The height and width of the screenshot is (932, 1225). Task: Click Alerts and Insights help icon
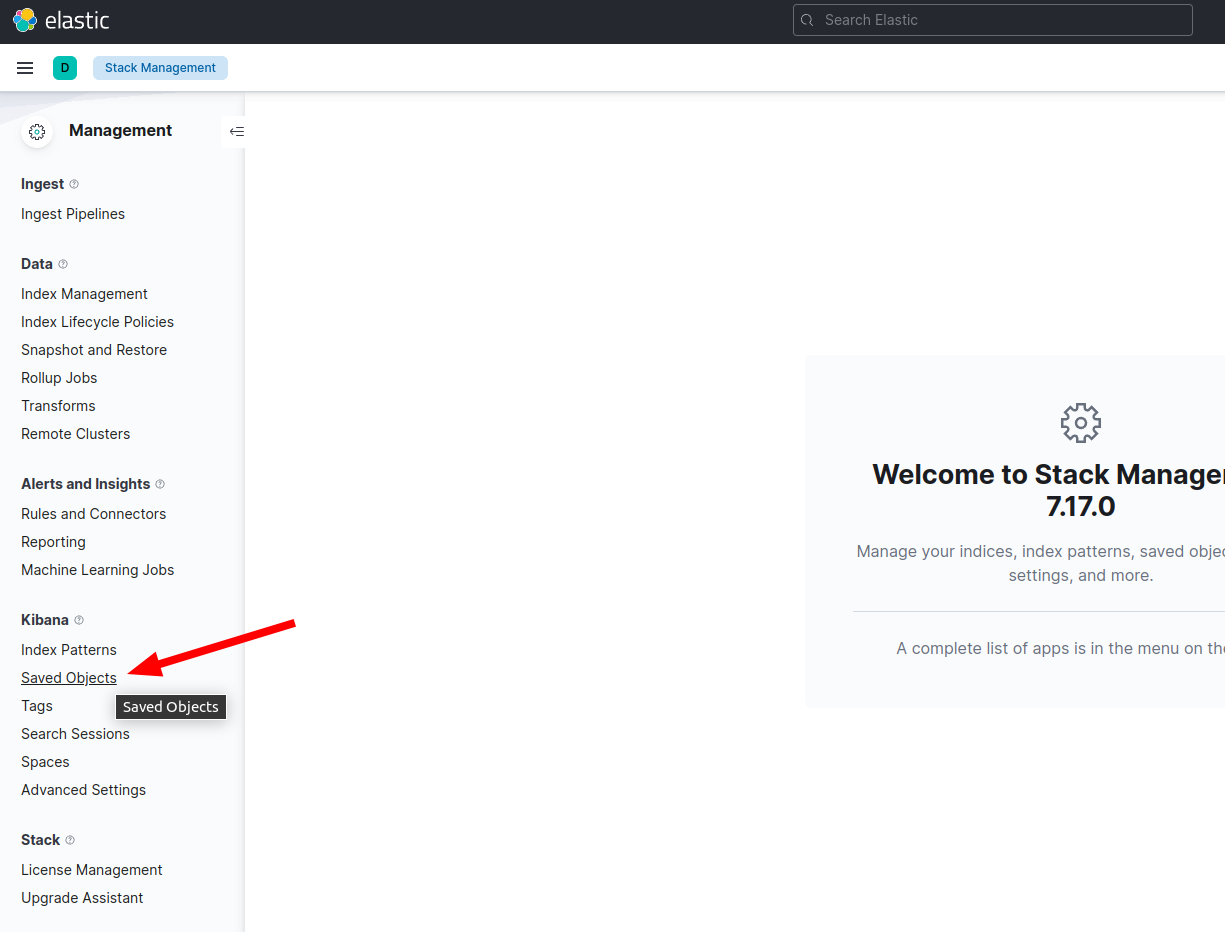(x=160, y=484)
